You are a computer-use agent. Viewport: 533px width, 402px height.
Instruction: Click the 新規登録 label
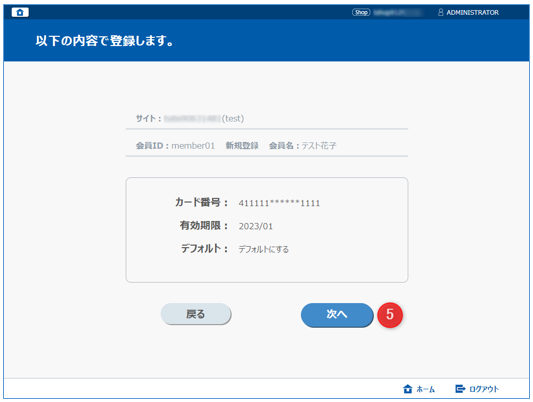[242, 146]
